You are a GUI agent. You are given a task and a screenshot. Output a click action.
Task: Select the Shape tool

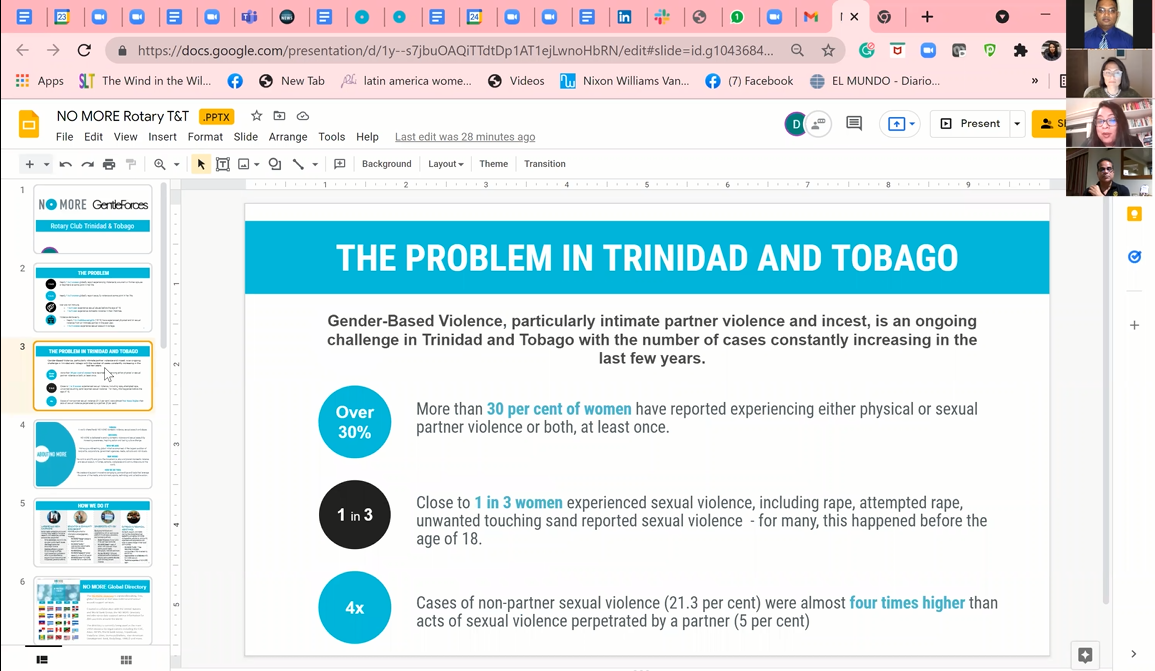tap(275, 164)
